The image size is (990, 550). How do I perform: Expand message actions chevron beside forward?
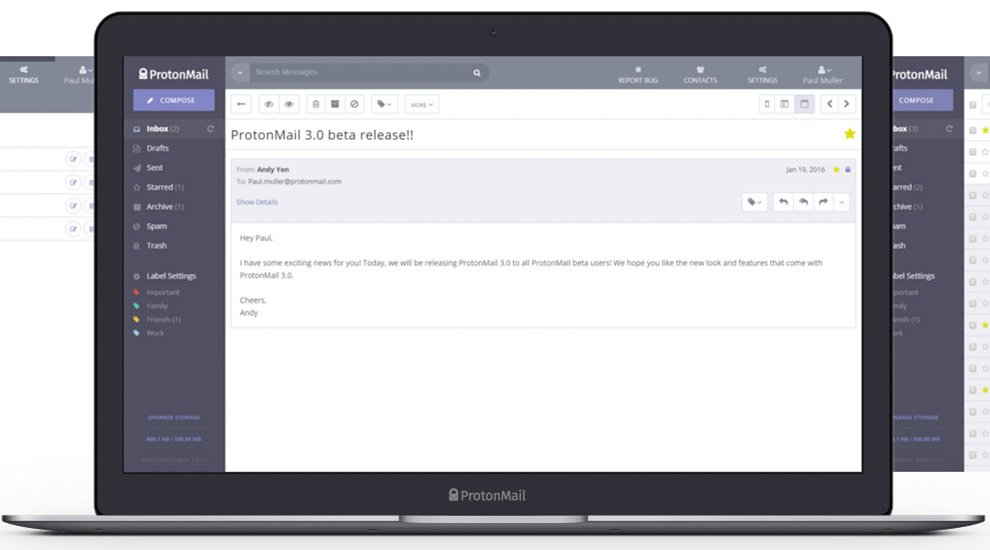[x=842, y=202]
